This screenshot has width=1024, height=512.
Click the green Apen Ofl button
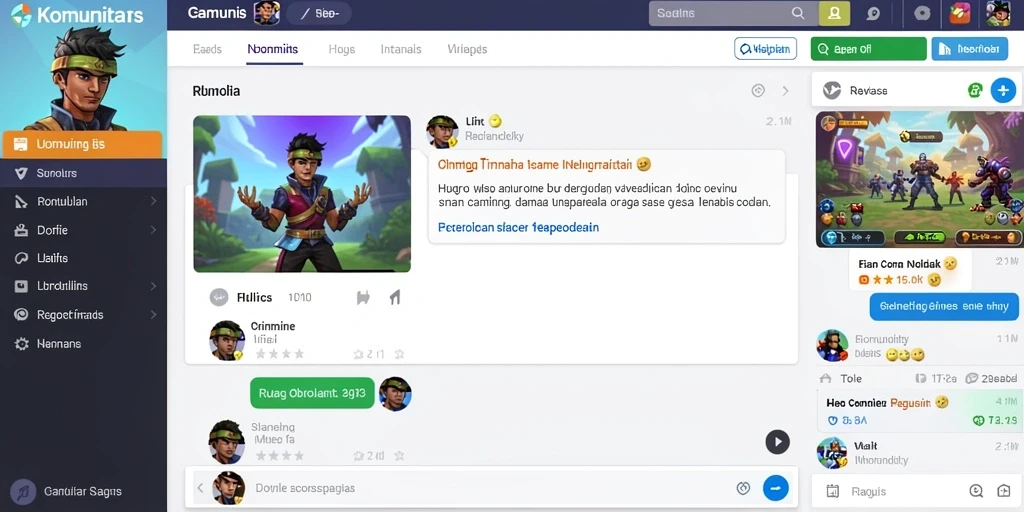pyautogui.click(x=869, y=48)
